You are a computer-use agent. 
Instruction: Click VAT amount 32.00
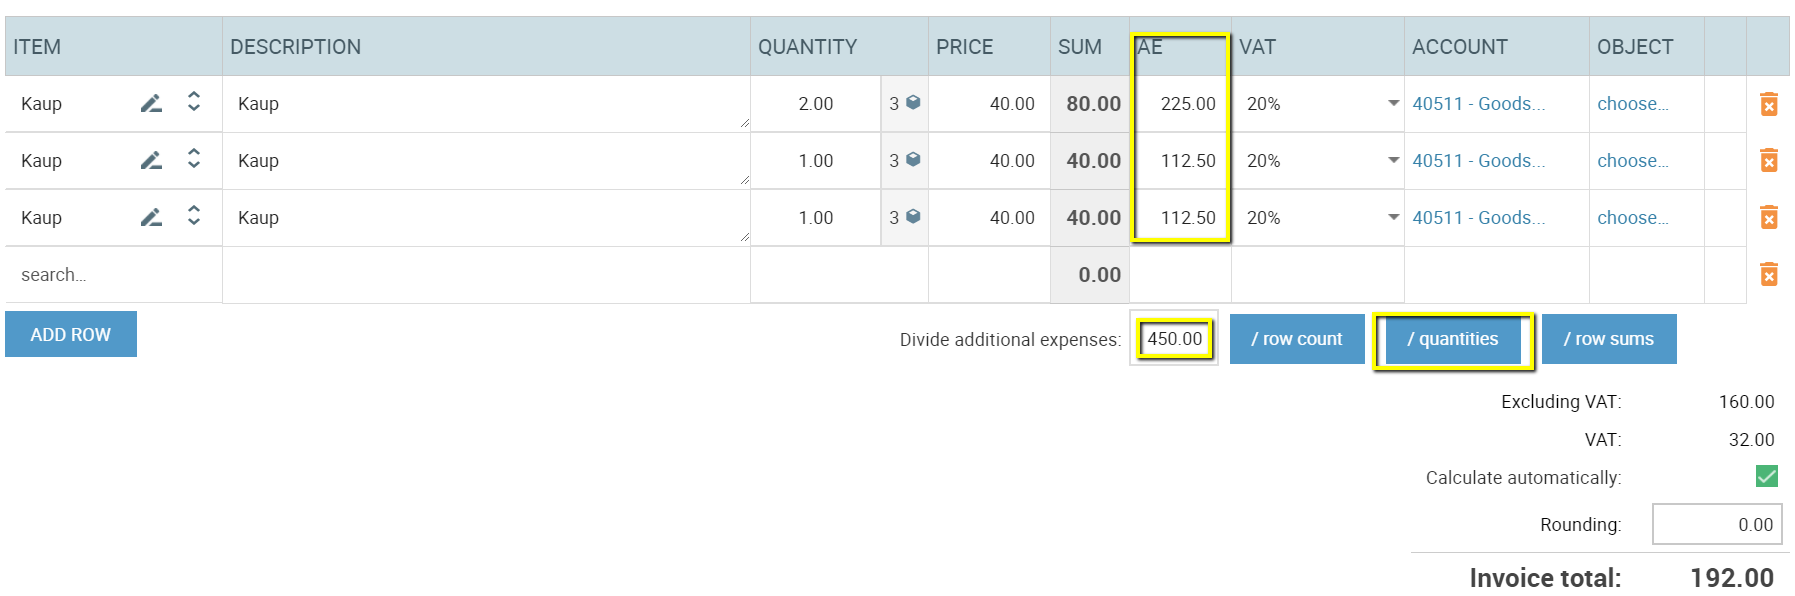coord(1752,440)
